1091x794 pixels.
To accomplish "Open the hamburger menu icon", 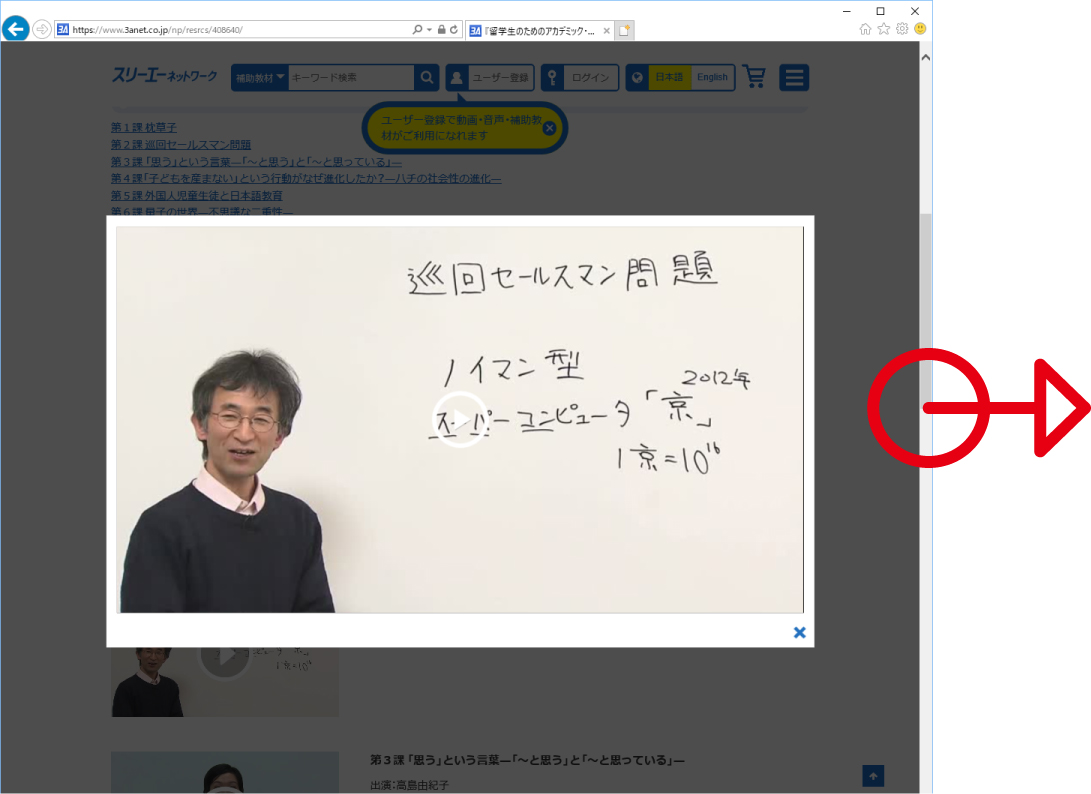I will [x=794, y=77].
